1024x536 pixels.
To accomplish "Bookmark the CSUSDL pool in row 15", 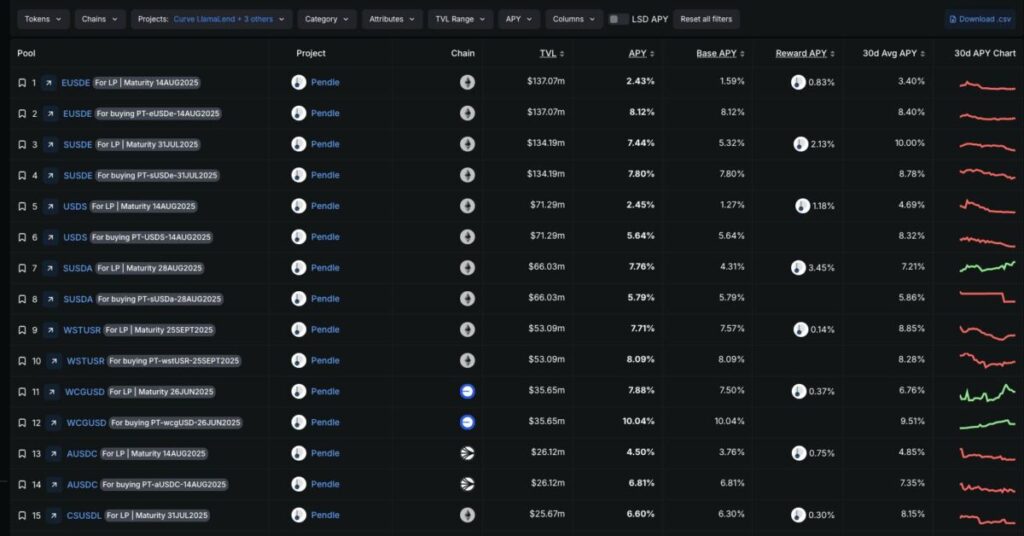I will pyautogui.click(x=22, y=515).
